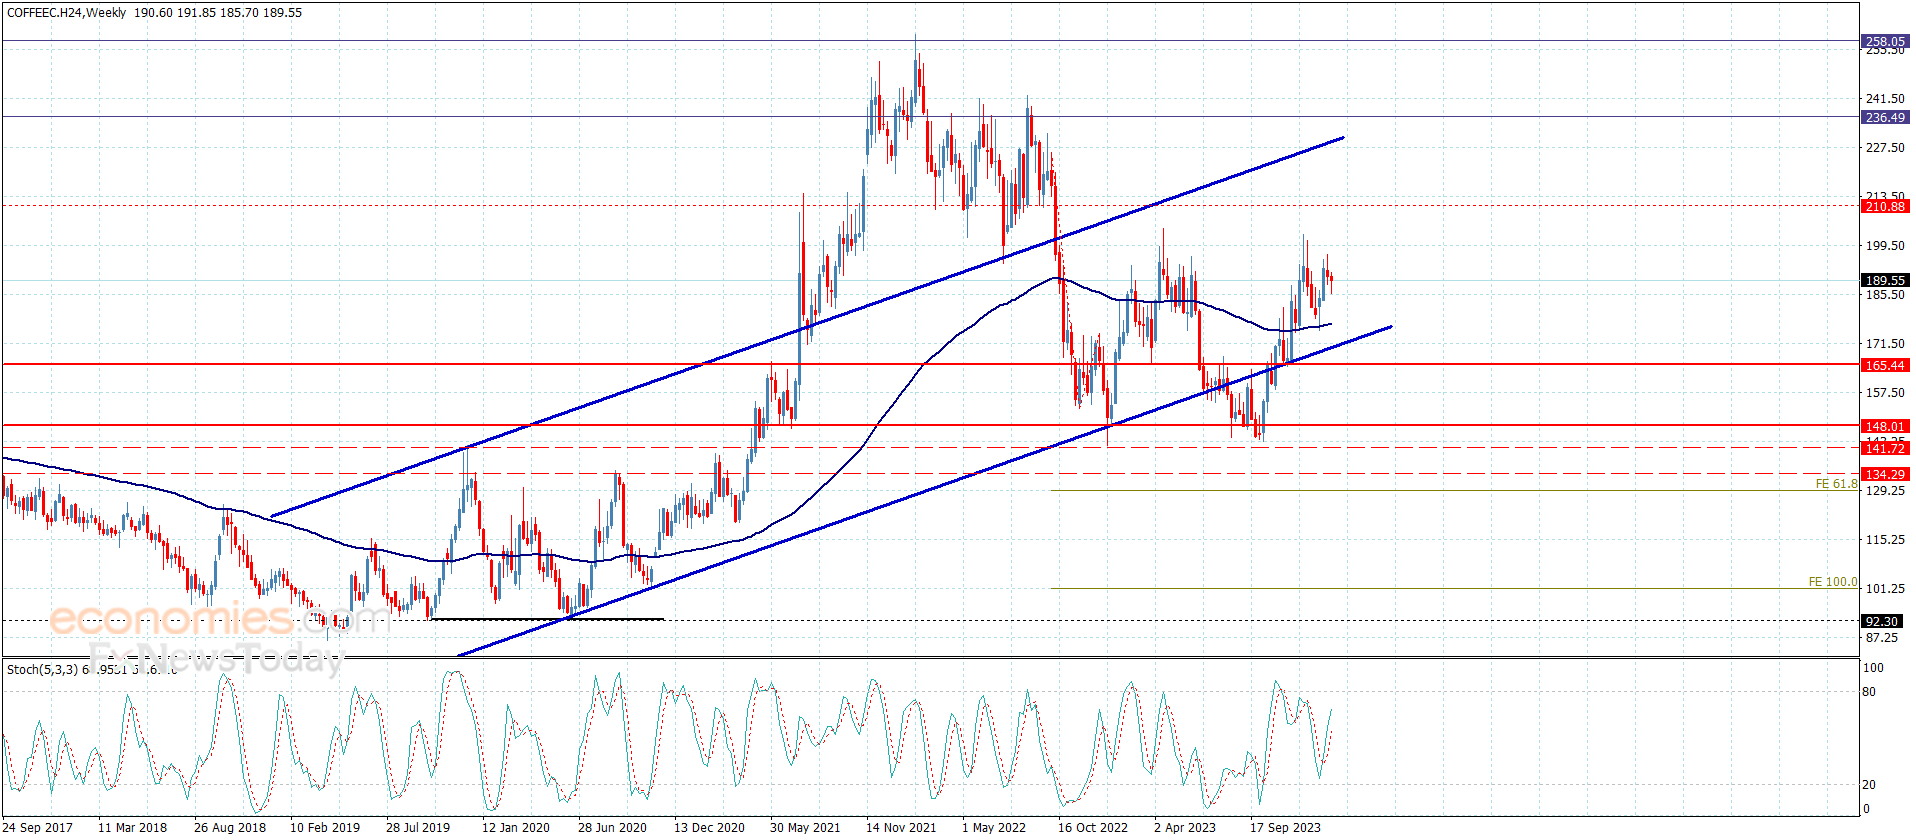Select the 134.29 price label
This screenshot has width=1916, height=840.
pyautogui.click(x=1885, y=474)
